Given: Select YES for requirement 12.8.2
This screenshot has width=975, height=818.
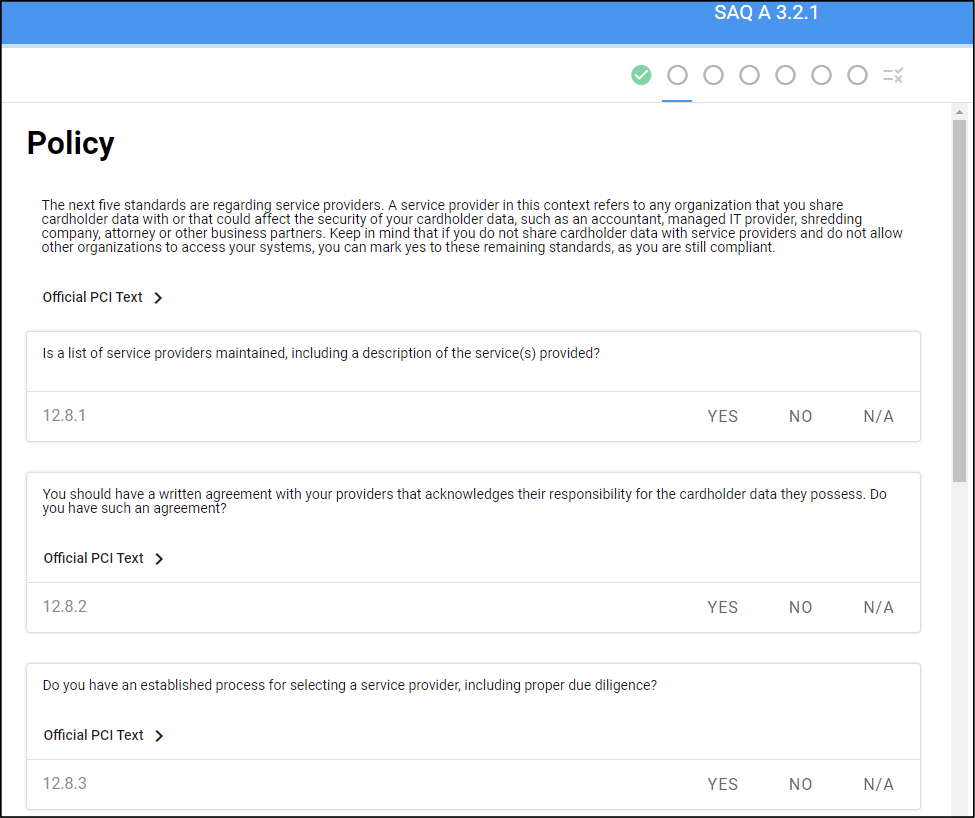Looking at the screenshot, I should tap(722, 607).
